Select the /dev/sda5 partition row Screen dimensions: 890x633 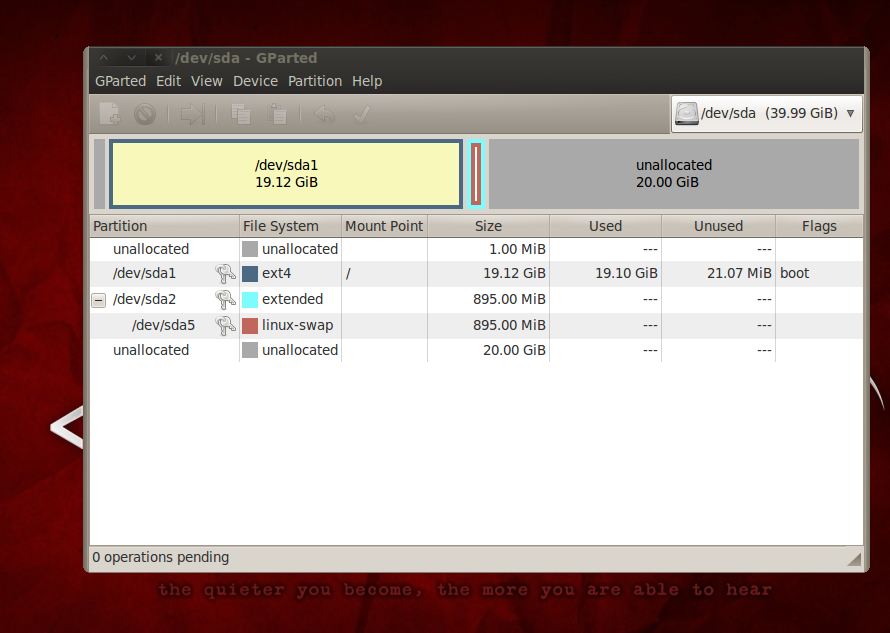[x=476, y=325]
